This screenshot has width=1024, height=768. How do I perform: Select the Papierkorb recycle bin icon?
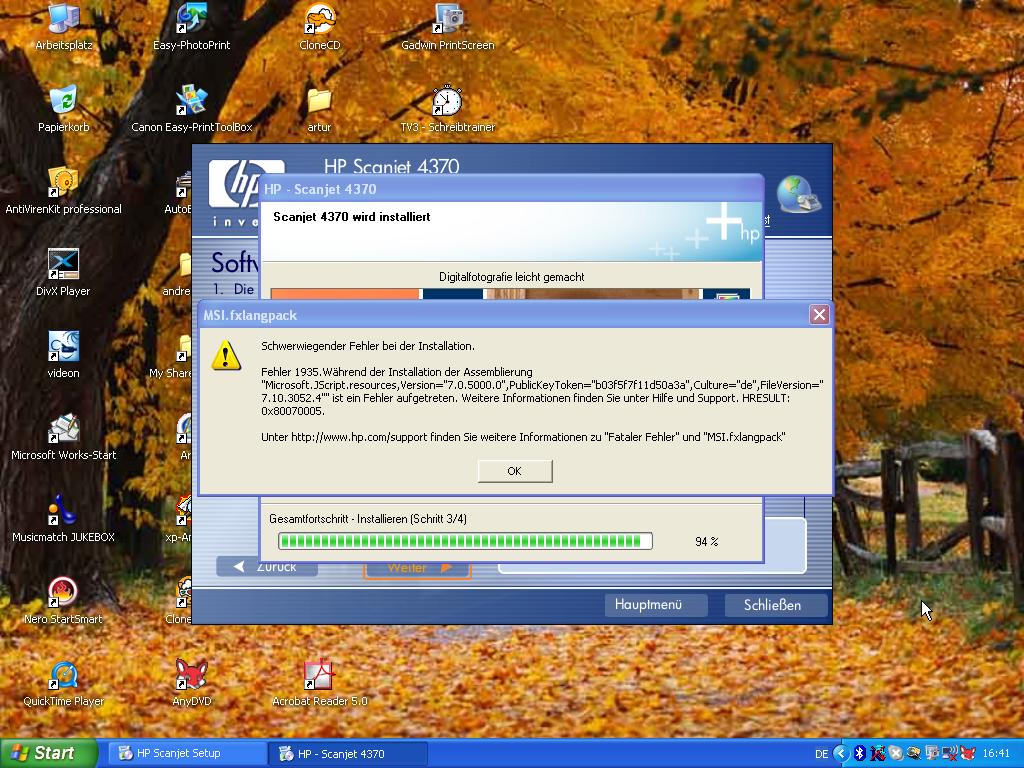(x=63, y=109)
